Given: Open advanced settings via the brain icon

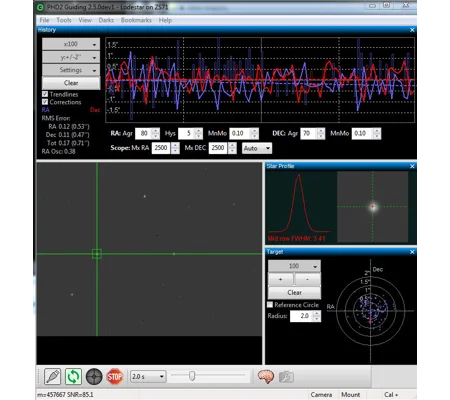Looking at the screenshot, I should [x=266, y=377].
